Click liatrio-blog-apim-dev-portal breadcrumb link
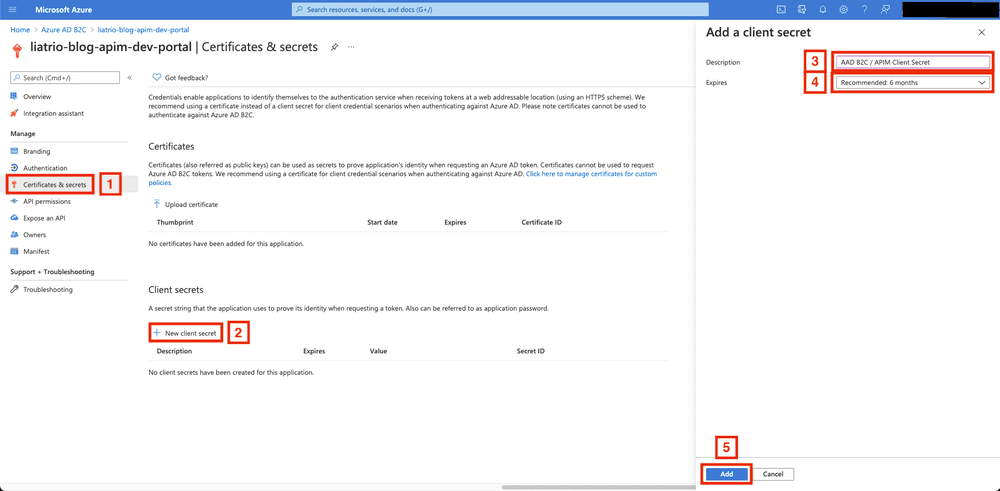Image resolution: width=1000 pixels, height=491 pixels. (x=143, y=29)
